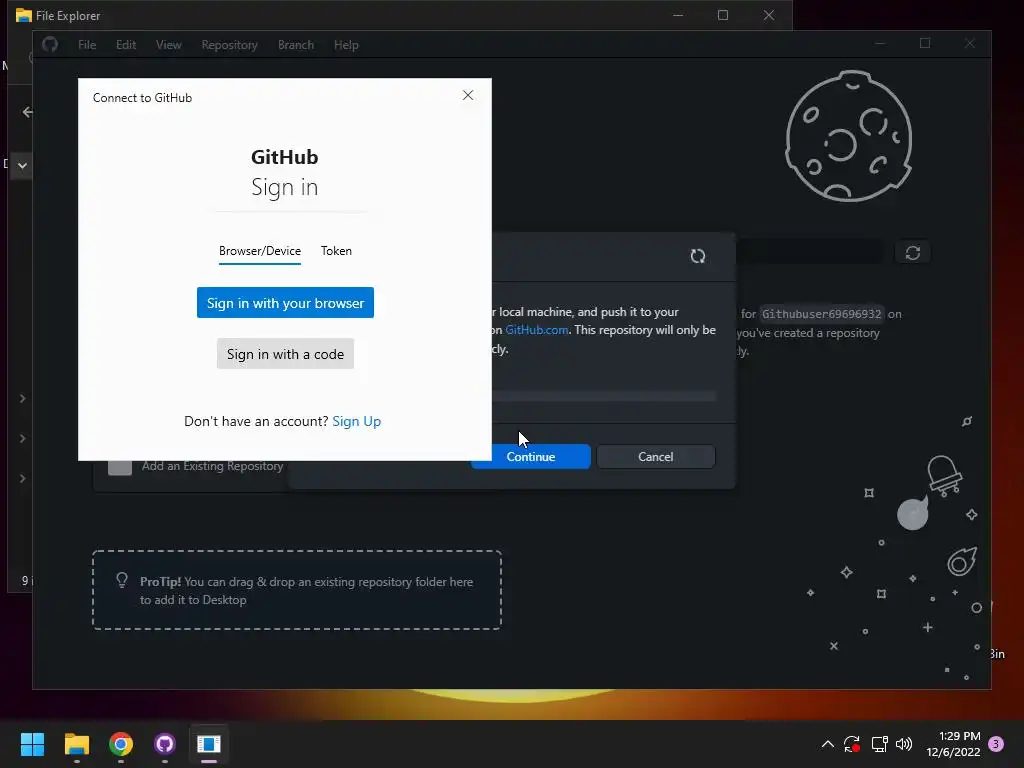Click the sync icon in dark dialog

click(x=697, y=256)
